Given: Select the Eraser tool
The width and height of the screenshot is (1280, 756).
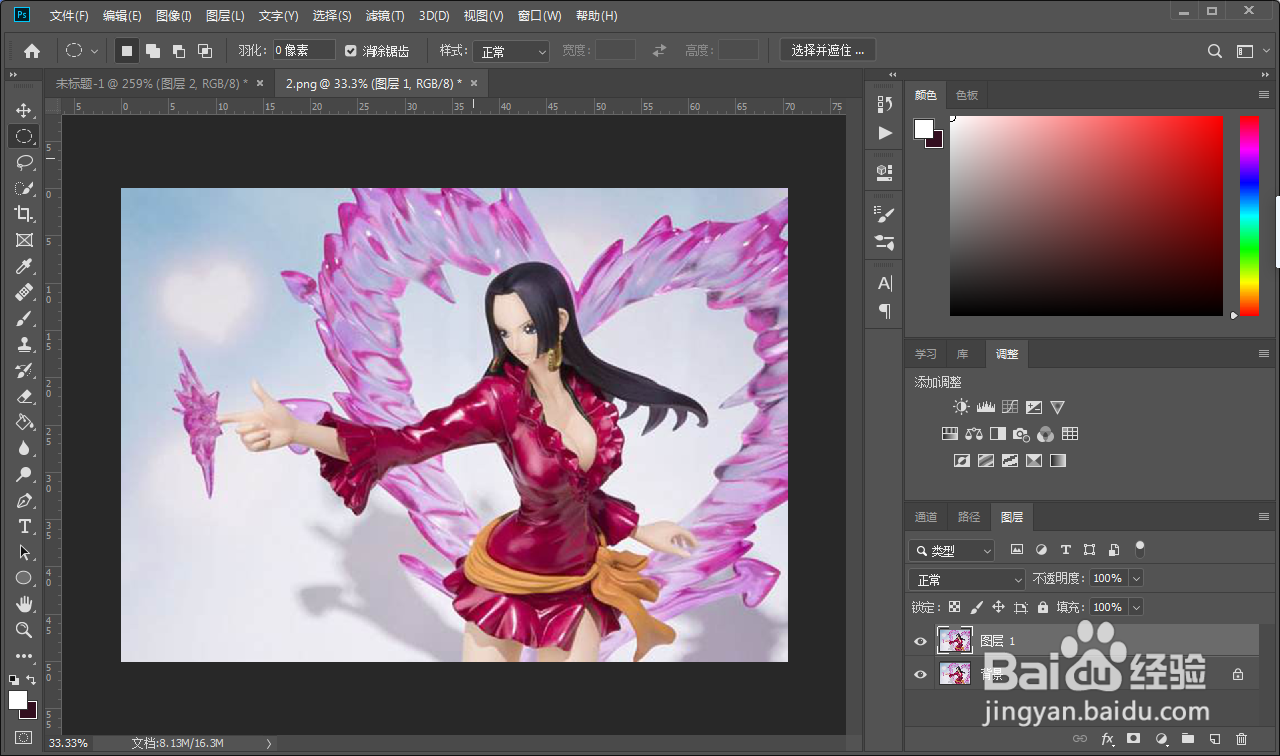Looking at the screenshot, I should pyautogui.click(x=24, y=396).
